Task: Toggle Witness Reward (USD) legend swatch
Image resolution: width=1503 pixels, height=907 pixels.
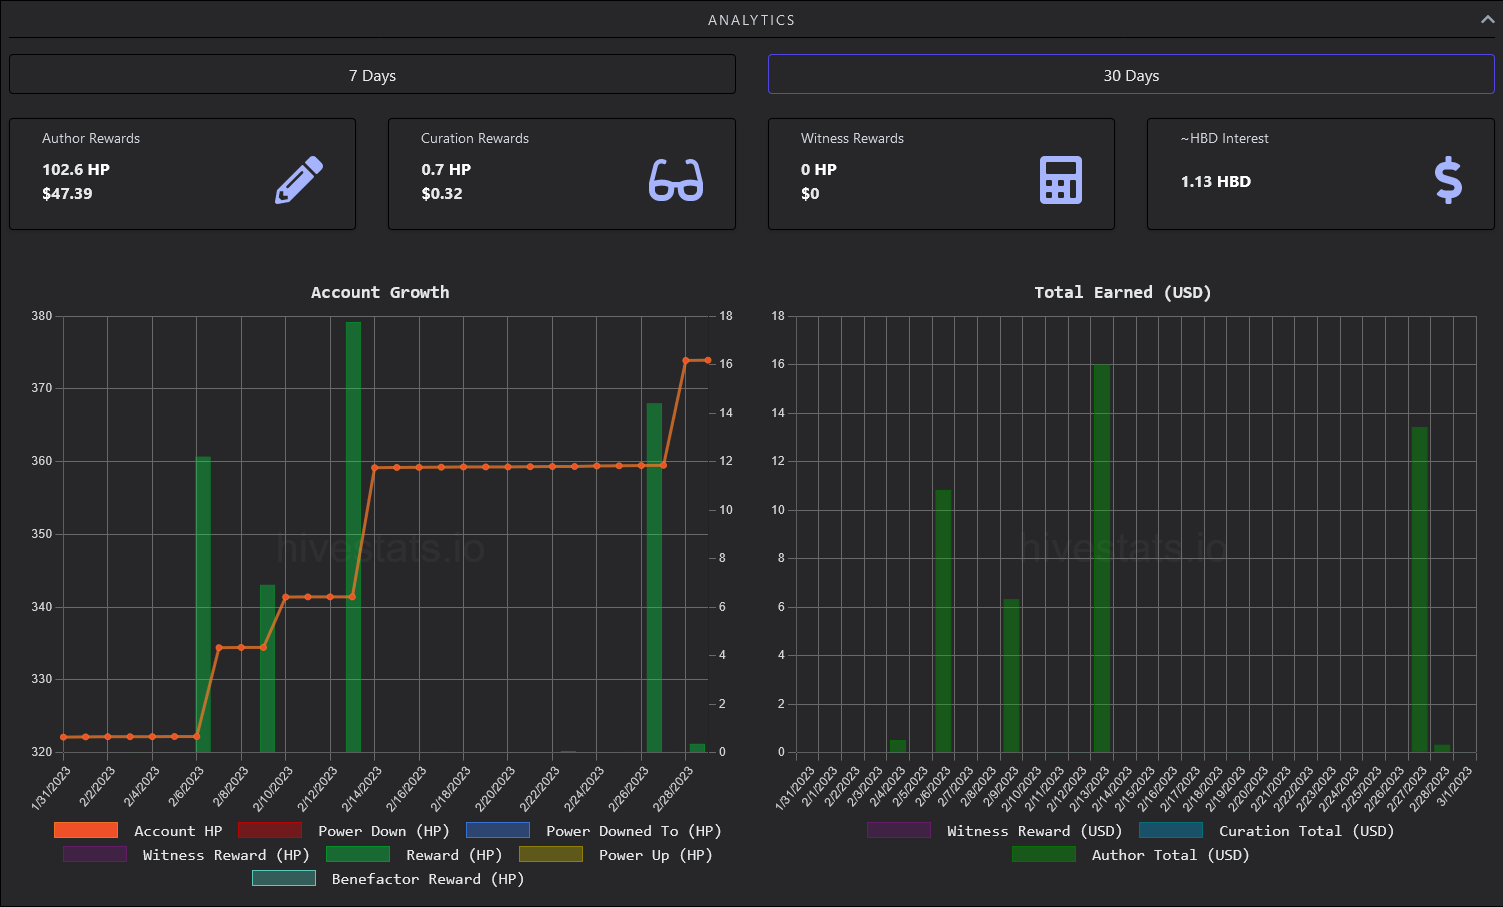Action: click(899, 830)
